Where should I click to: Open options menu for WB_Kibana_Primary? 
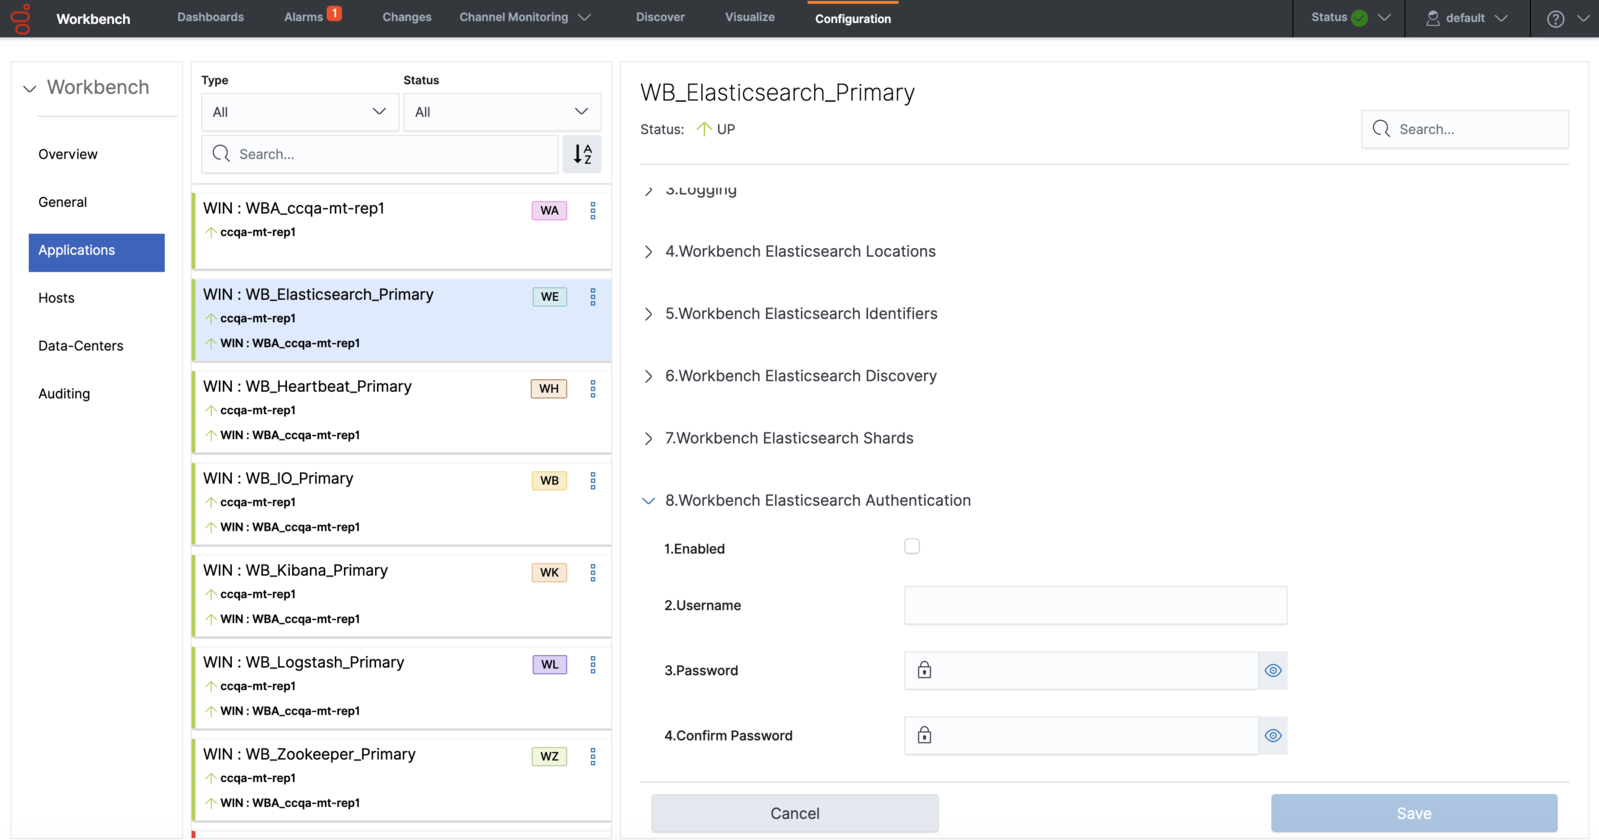coord(593,573)
